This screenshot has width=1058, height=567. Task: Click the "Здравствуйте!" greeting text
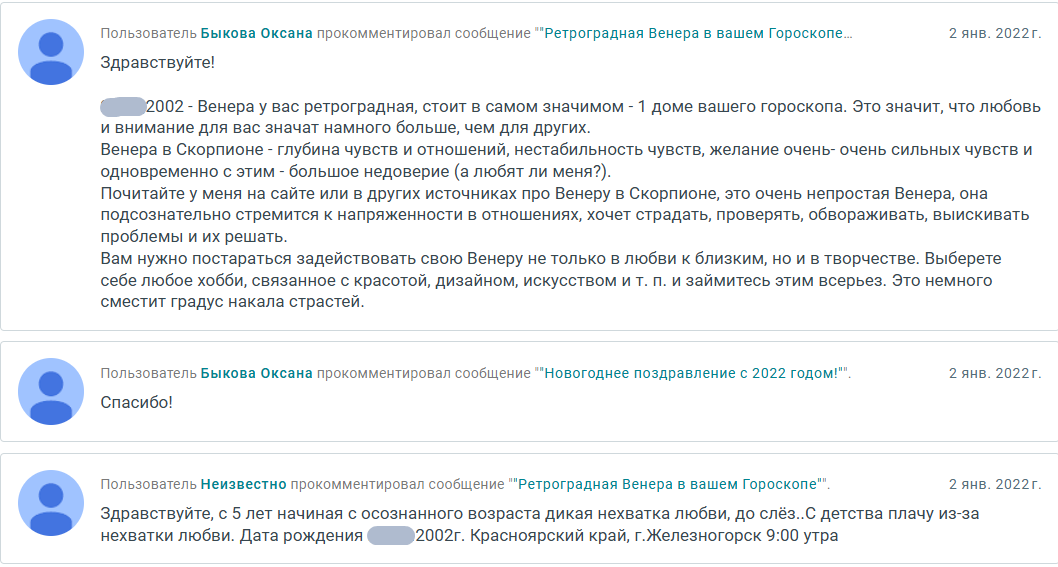coord(158,63)
